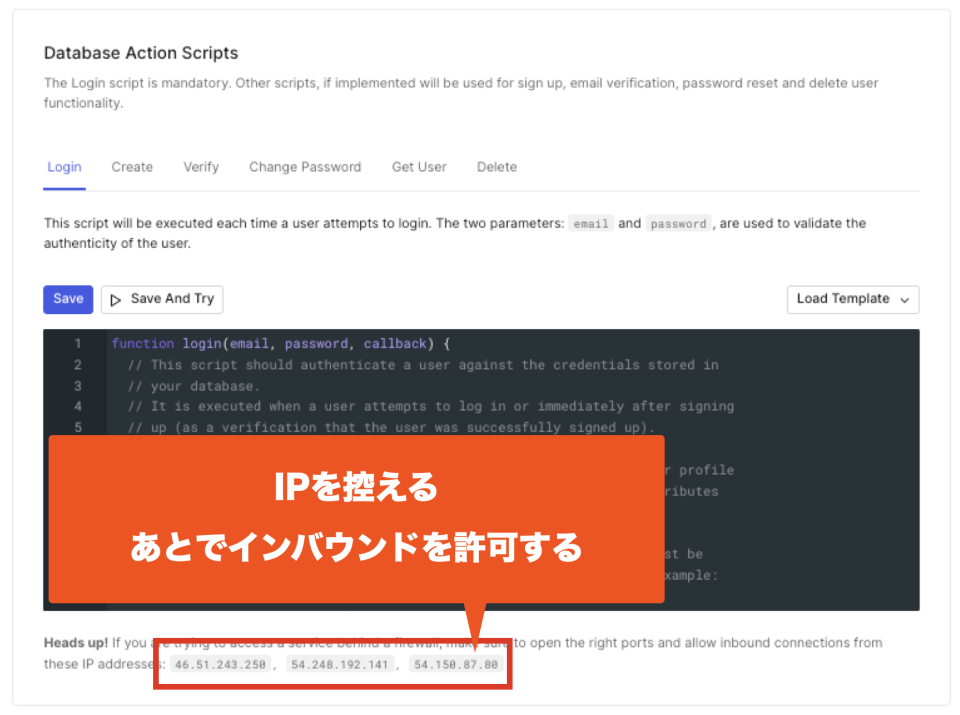Click the play icon in Save And Try
Image resolution: width=960 pixels, height=715 pixels.
116,299
